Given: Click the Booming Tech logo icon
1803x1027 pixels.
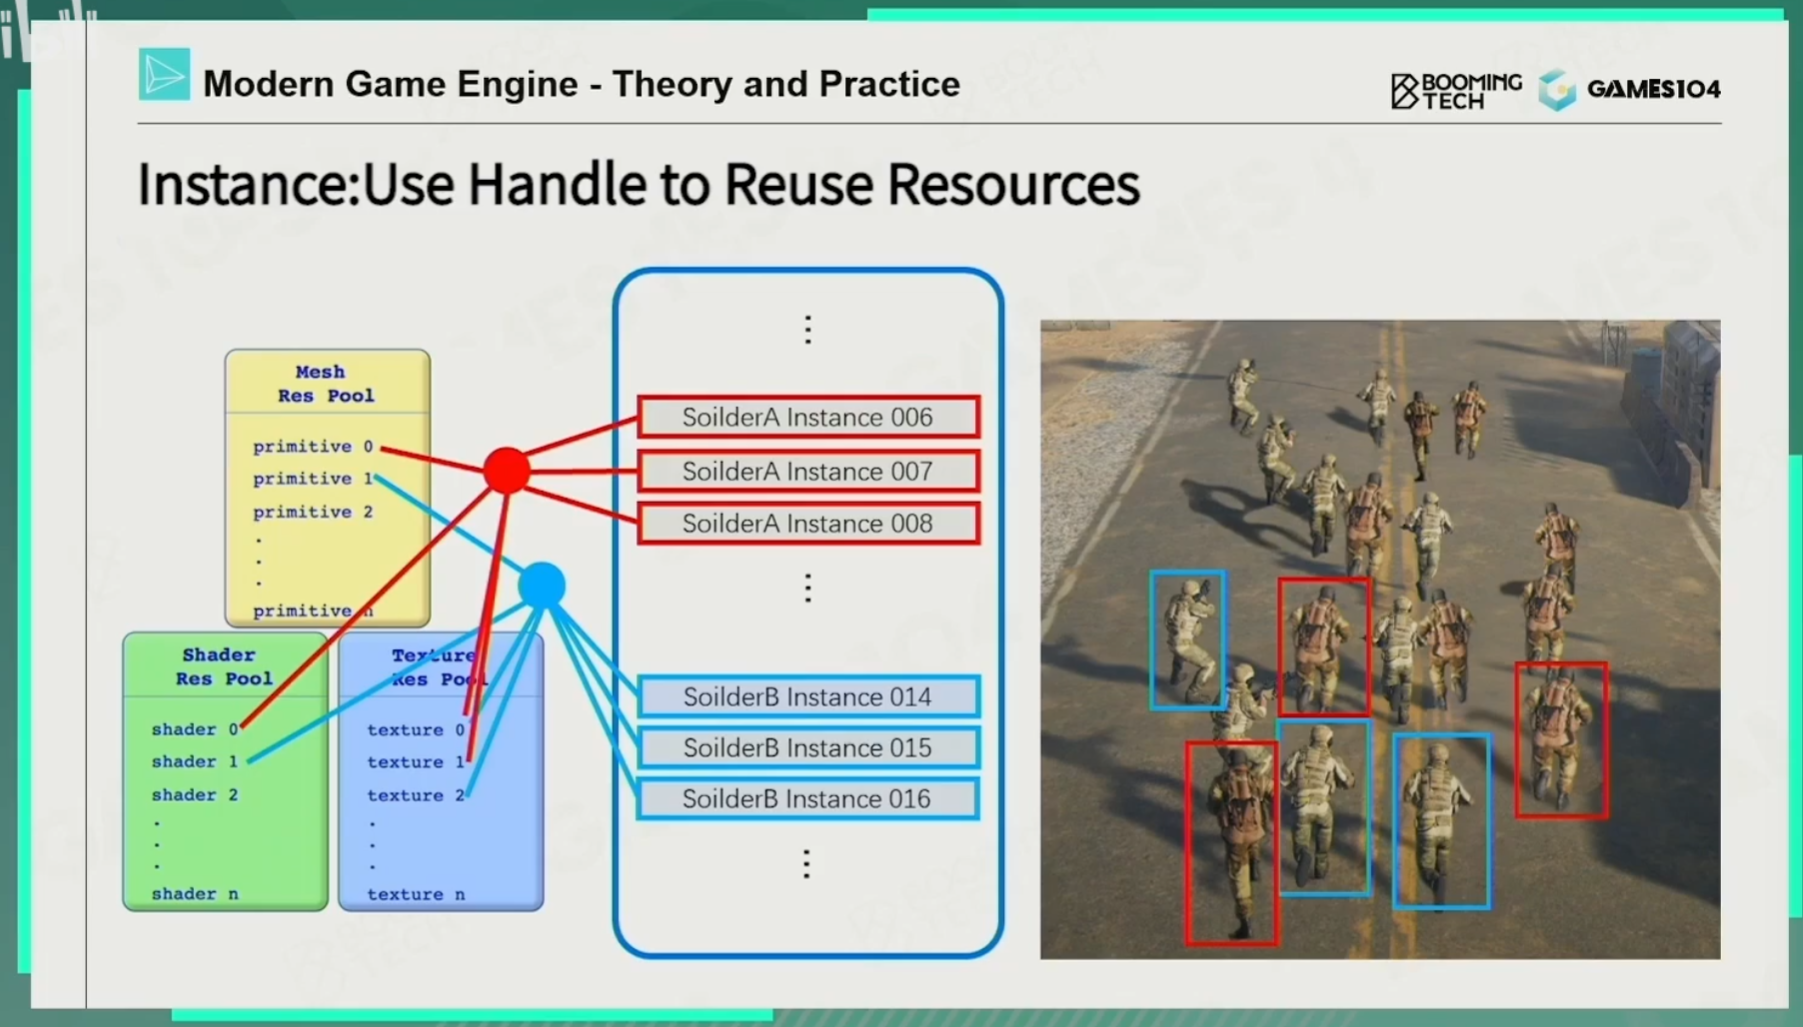Looking at the screenshot, I should 1403,90.
